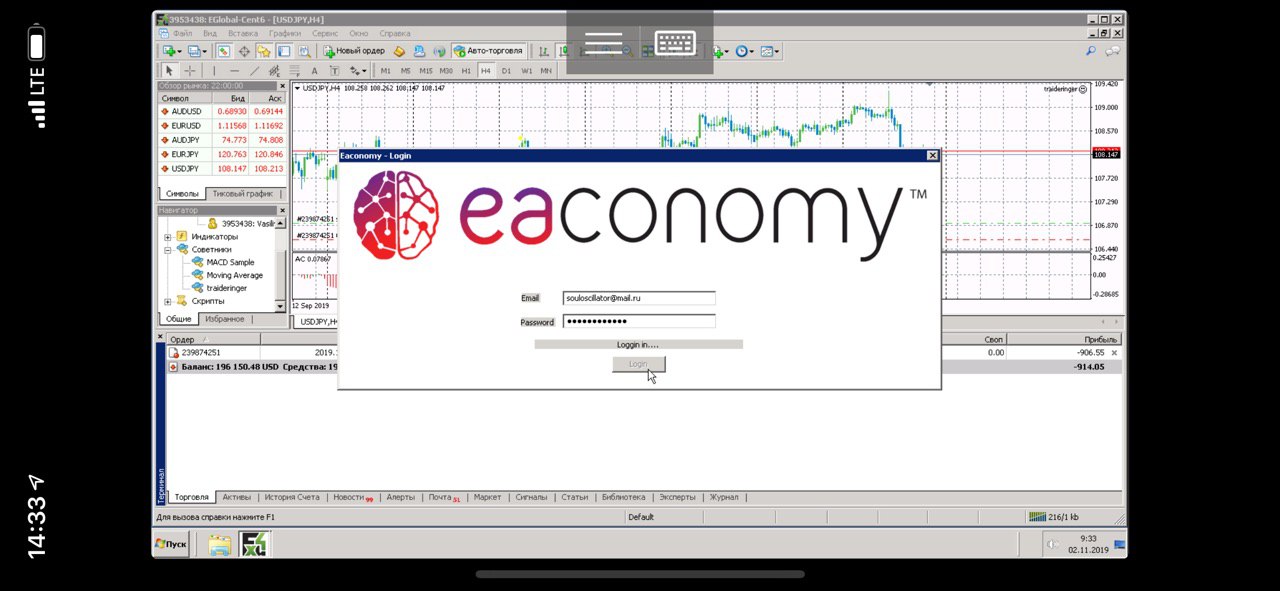Select the EURUSD row in Market Watch
The height and width of the screenshot is (591, 1280).
[x=221, y=126]
